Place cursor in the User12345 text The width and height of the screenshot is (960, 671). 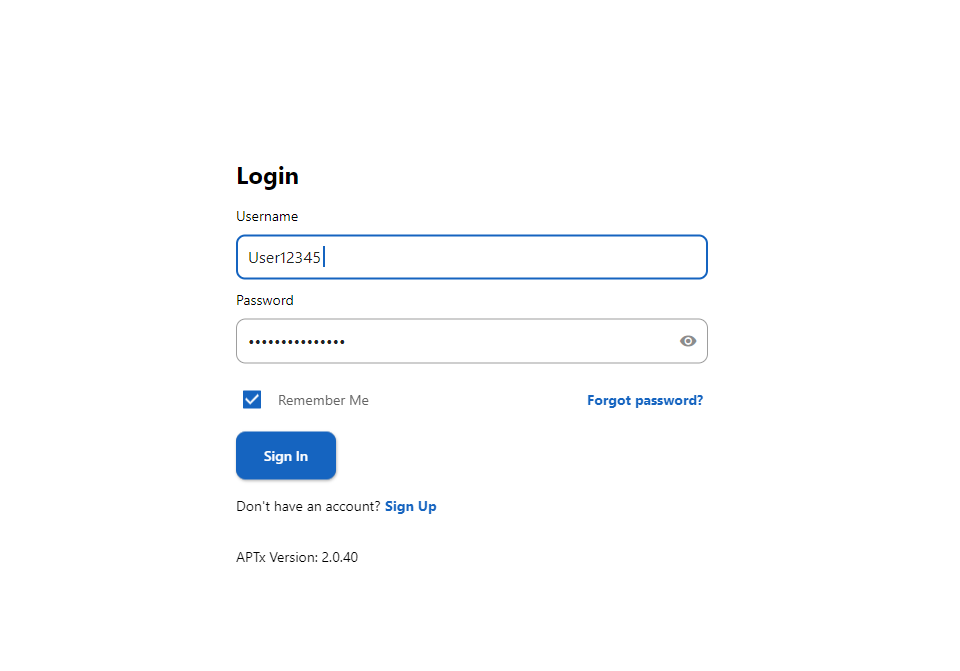(284, 257)
